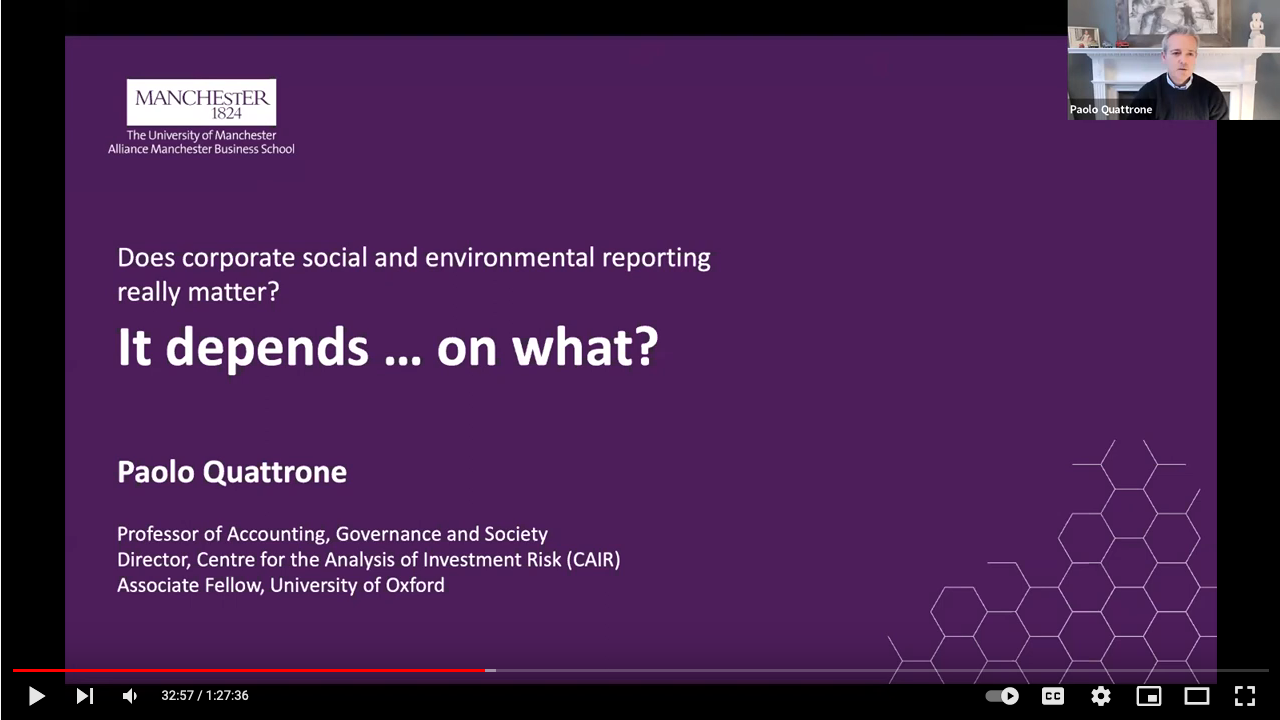Click the unplayed portion of the progress bar
Image resolution: width=1280 pixels, height=720 pixels.
(880, 670)
